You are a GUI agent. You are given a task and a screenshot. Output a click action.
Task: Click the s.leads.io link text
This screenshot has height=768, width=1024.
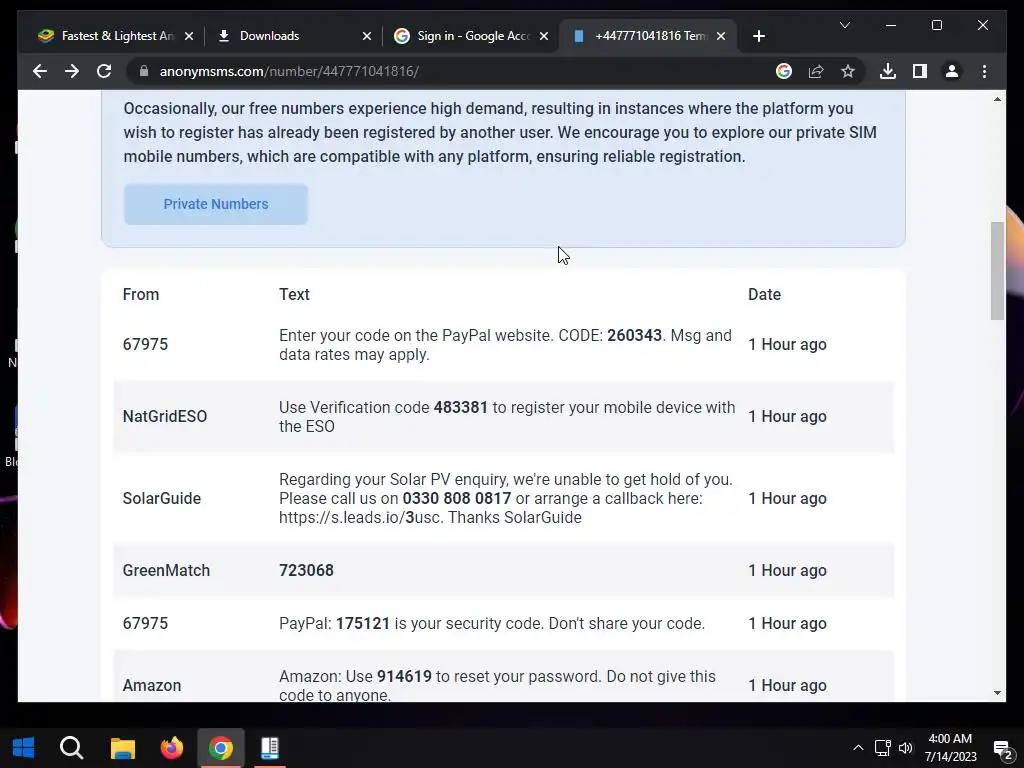(362, 517)
